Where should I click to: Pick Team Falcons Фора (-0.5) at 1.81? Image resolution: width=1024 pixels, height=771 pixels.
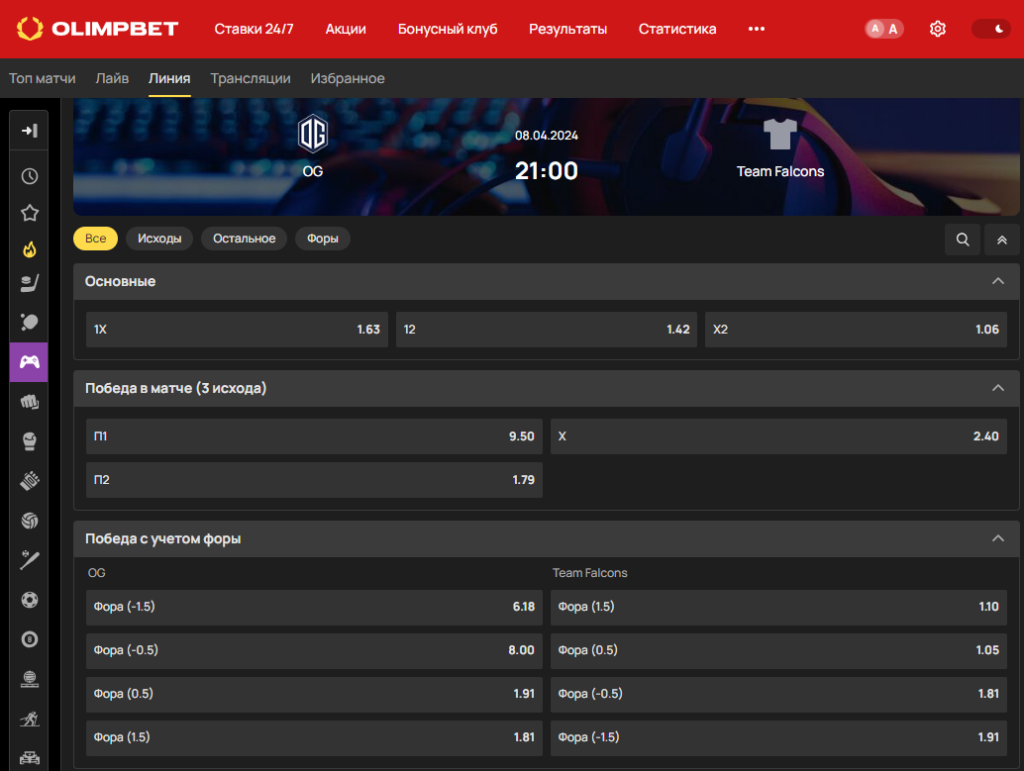pos(778,695)
